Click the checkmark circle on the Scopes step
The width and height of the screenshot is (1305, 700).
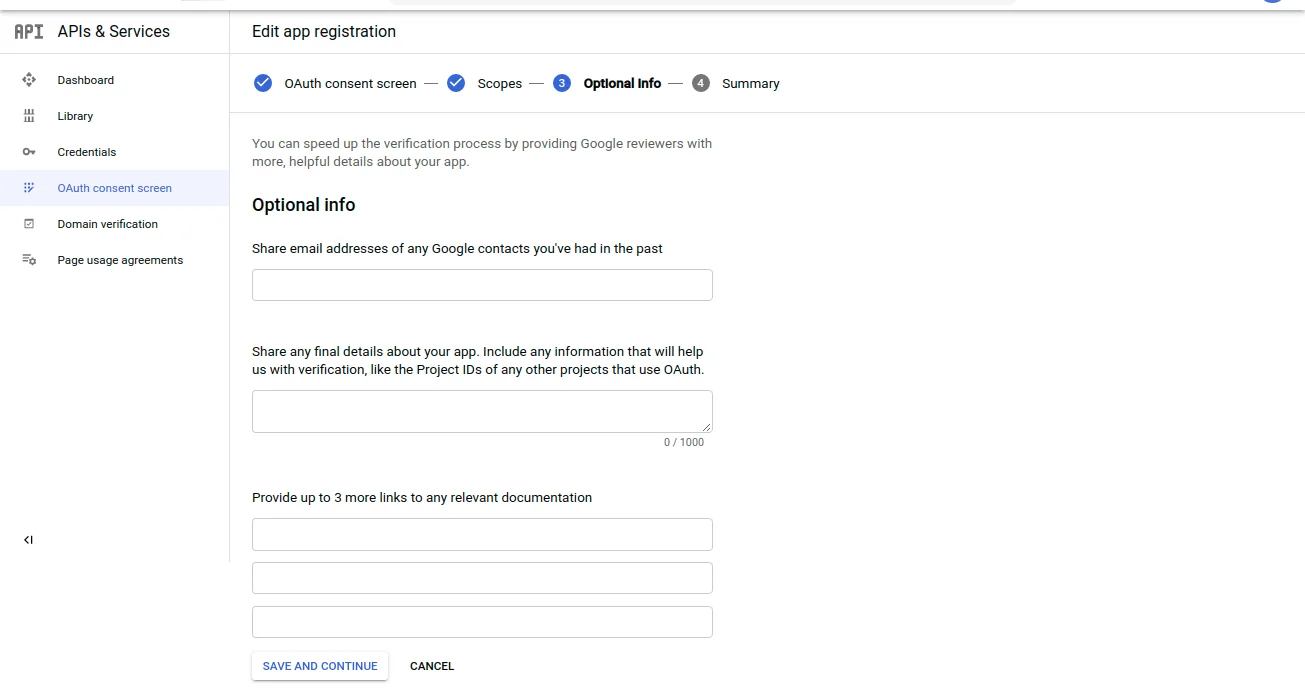click(456, 83)
